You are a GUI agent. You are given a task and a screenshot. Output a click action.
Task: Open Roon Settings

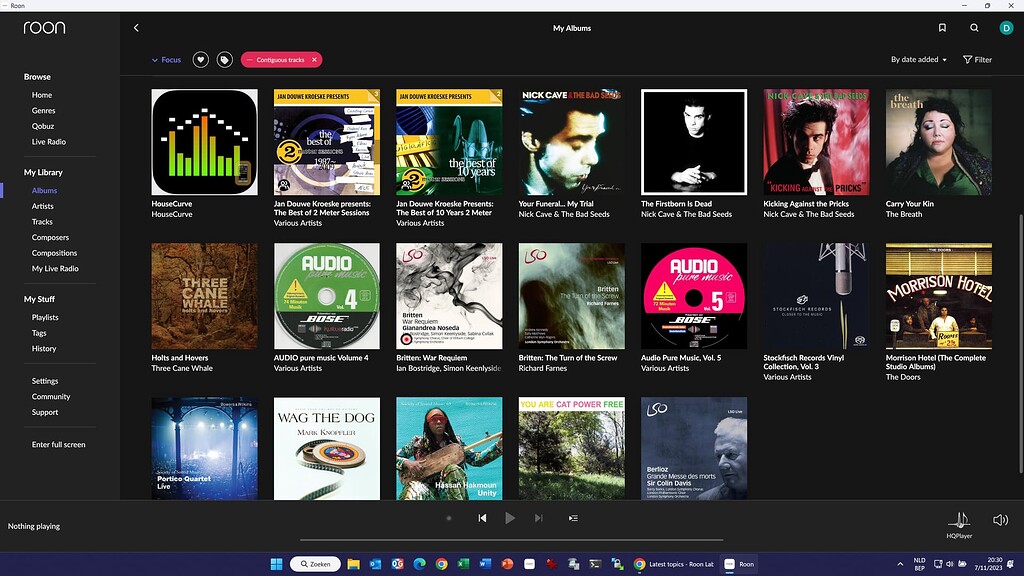coord(44,380)
